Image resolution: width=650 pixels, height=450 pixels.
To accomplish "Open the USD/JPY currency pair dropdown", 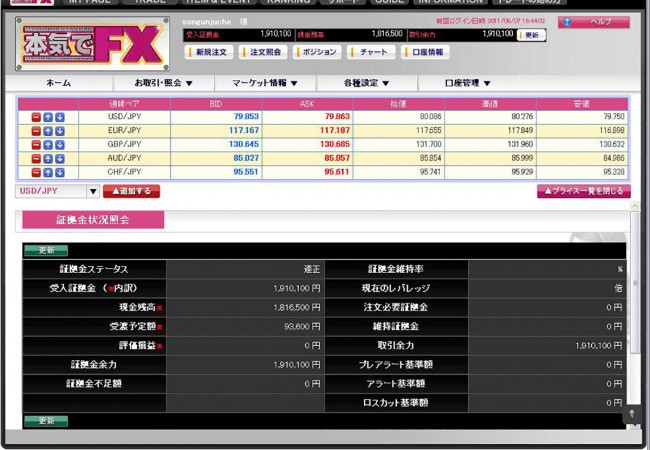I will (x=93, y=191).
